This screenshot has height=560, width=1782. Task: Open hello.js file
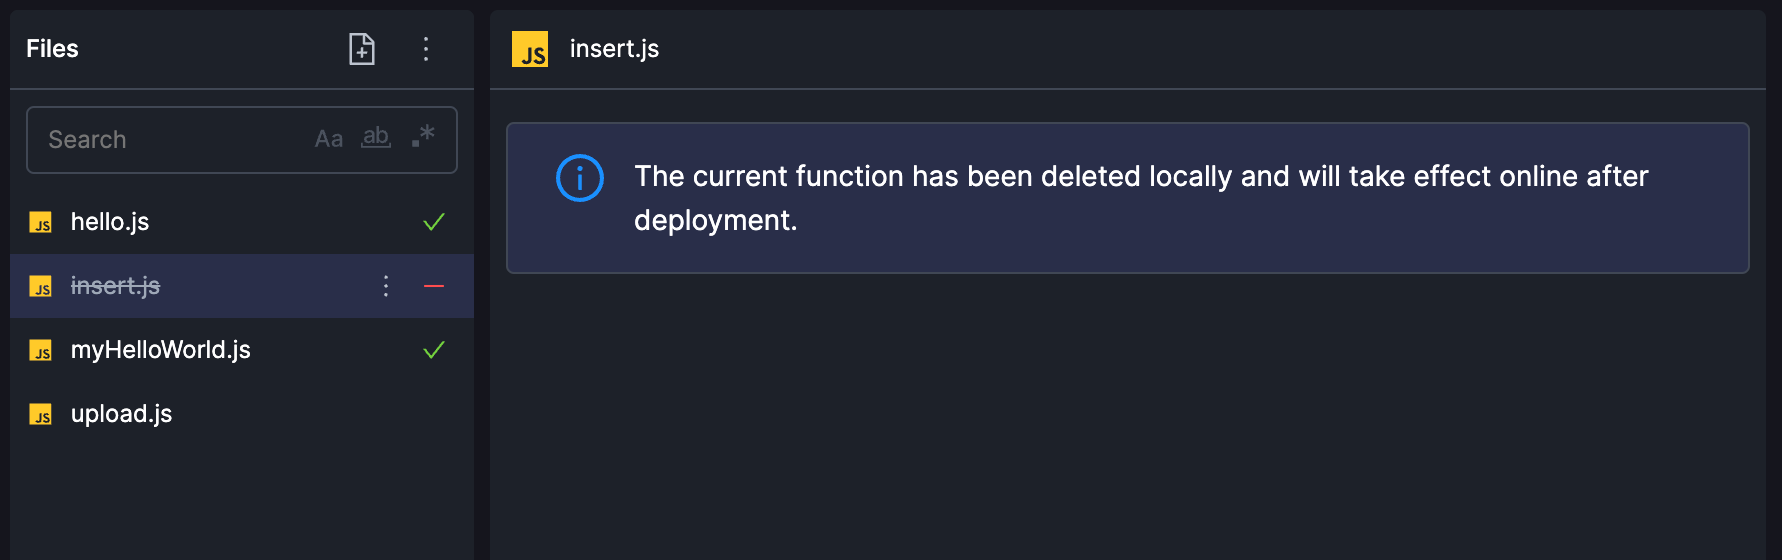pos(242,222)
